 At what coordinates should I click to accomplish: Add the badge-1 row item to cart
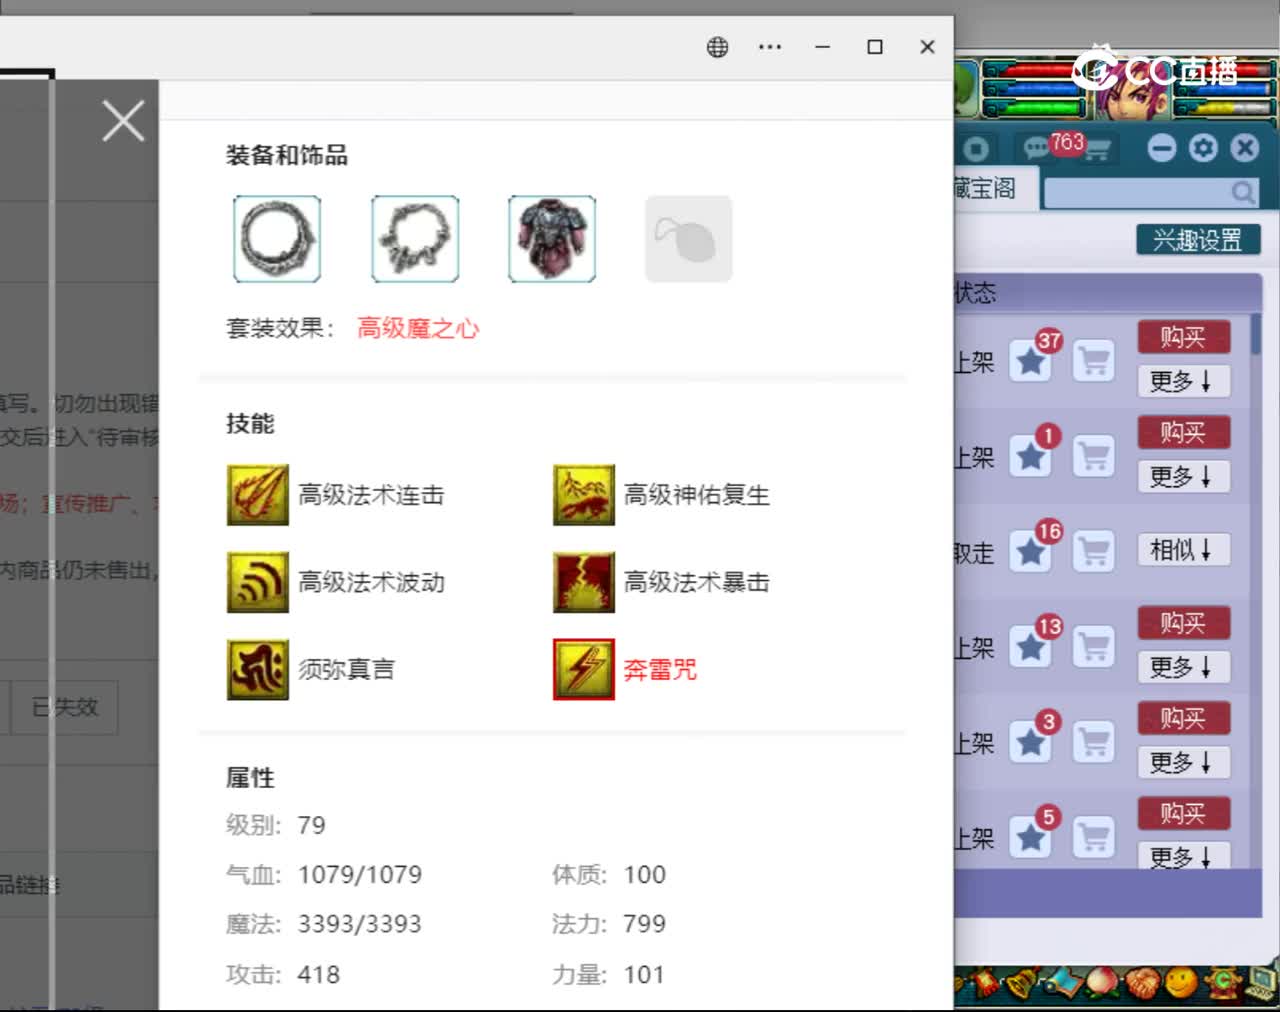point(1094,456)
